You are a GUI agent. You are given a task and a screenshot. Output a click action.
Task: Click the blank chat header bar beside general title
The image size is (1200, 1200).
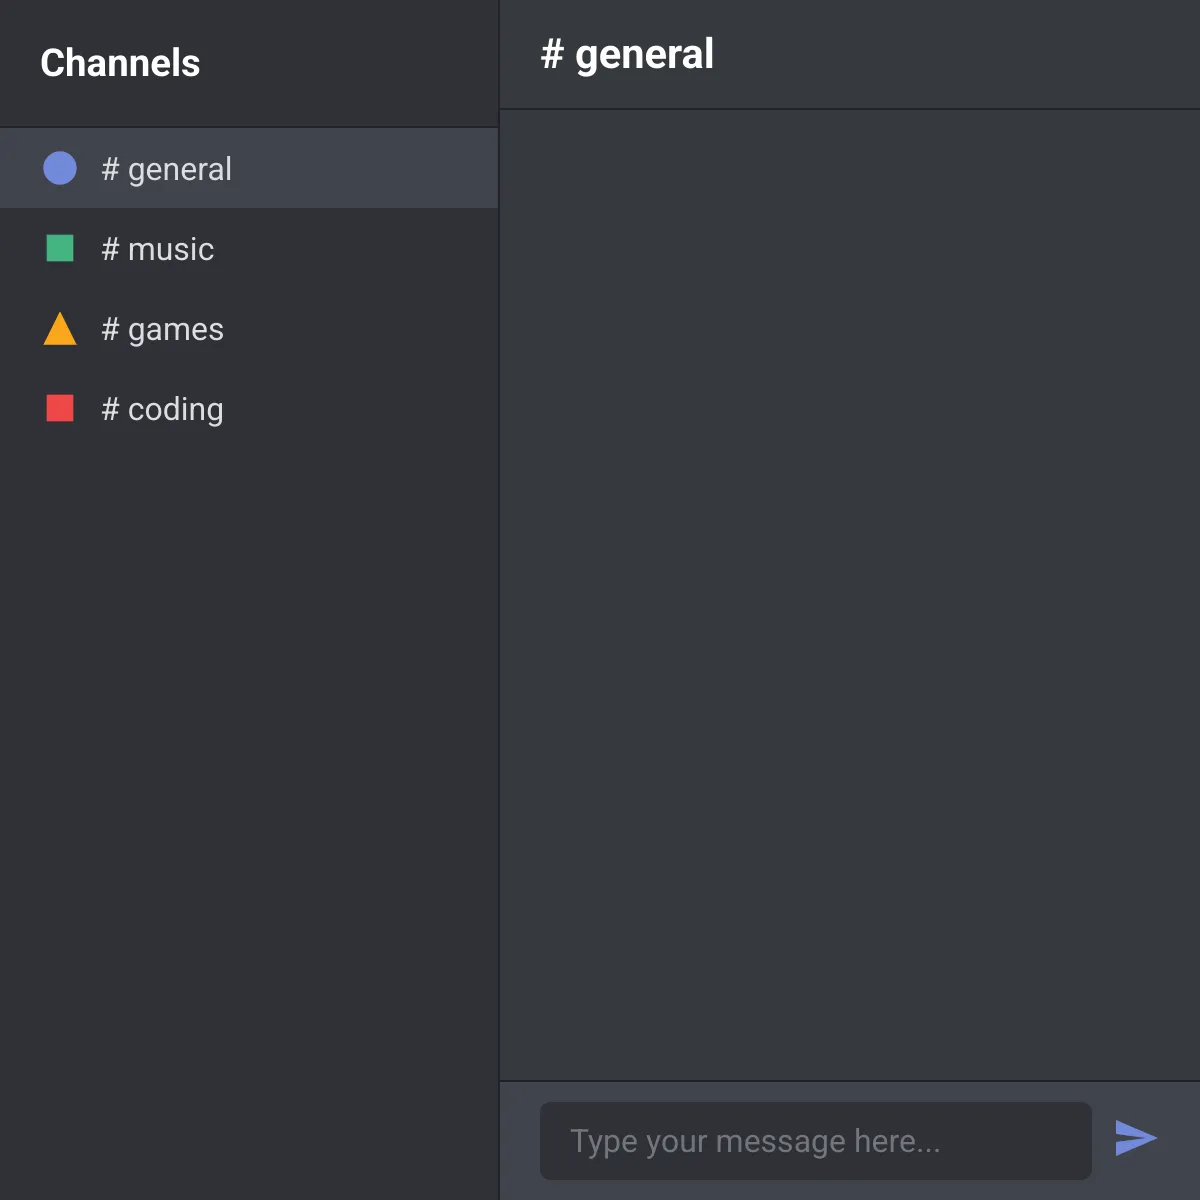955,54
